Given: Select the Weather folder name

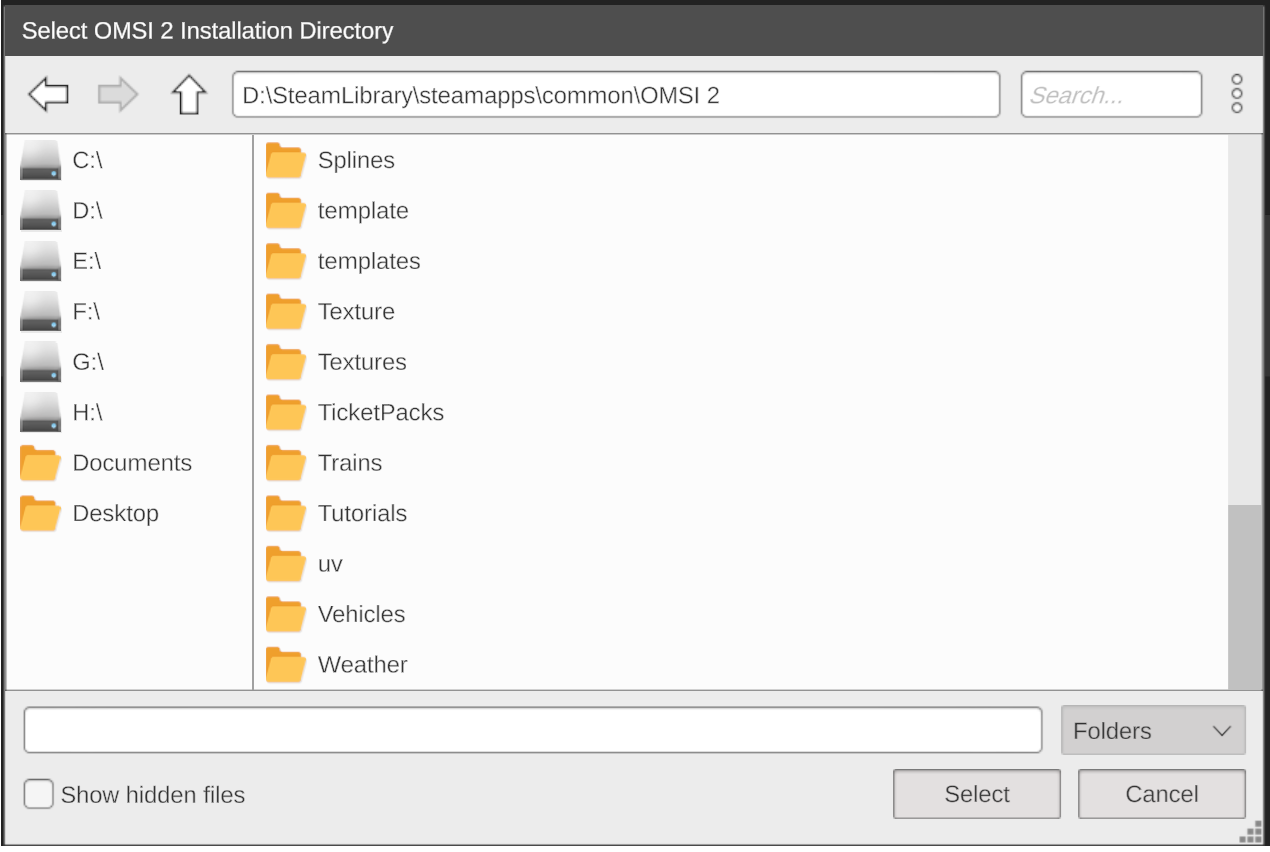Looking at the screenshot, I should tap(362, 664).
